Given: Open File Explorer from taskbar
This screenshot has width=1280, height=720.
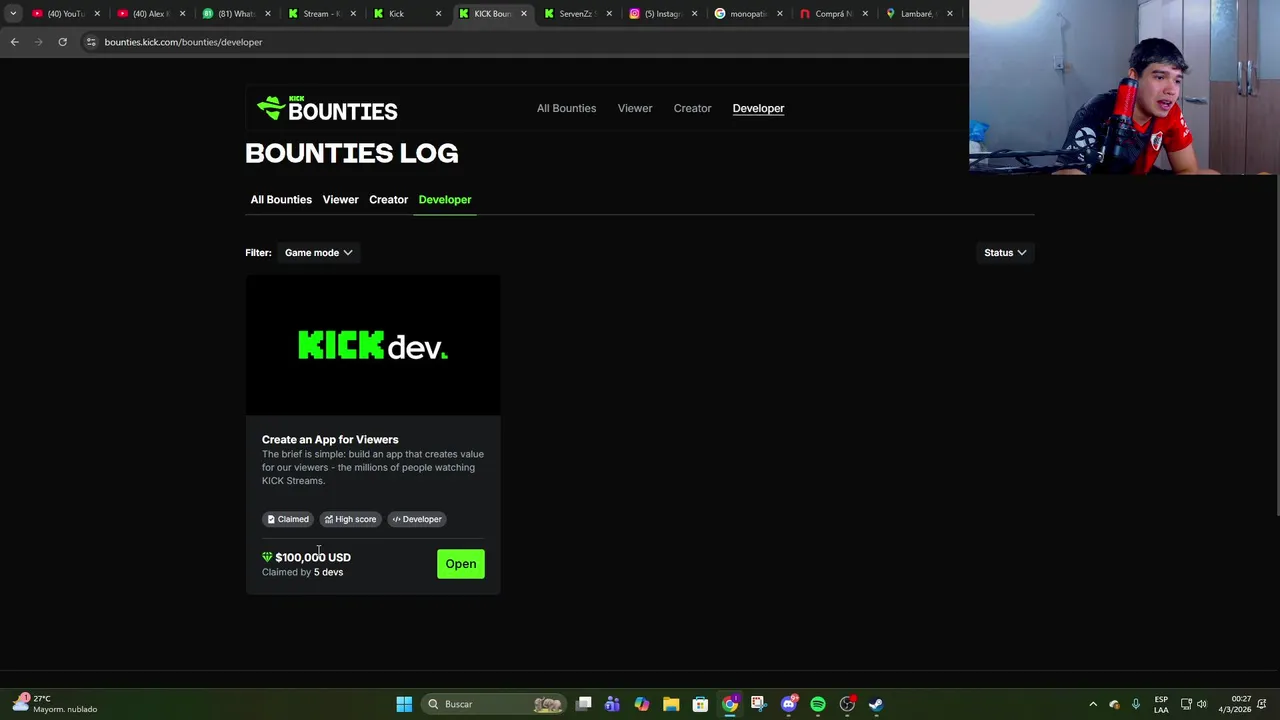Looking at the screenshot, I should click(671, 704).
